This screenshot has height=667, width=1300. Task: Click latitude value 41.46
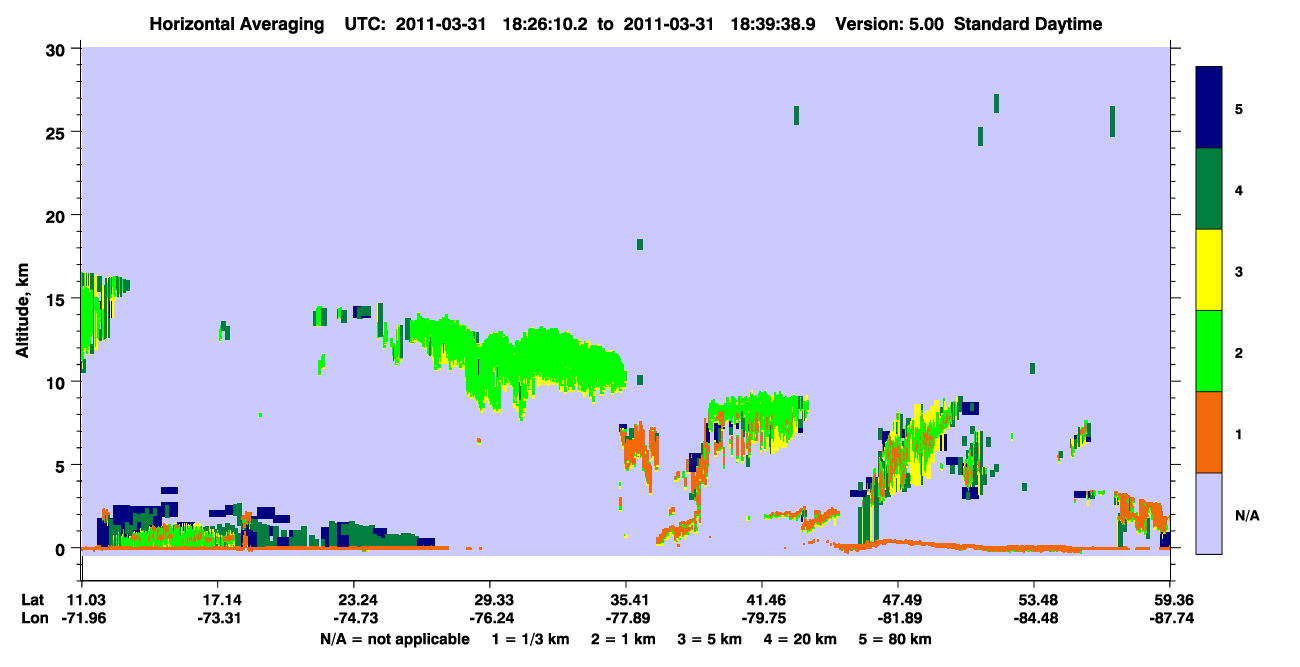tap(762, 600)
